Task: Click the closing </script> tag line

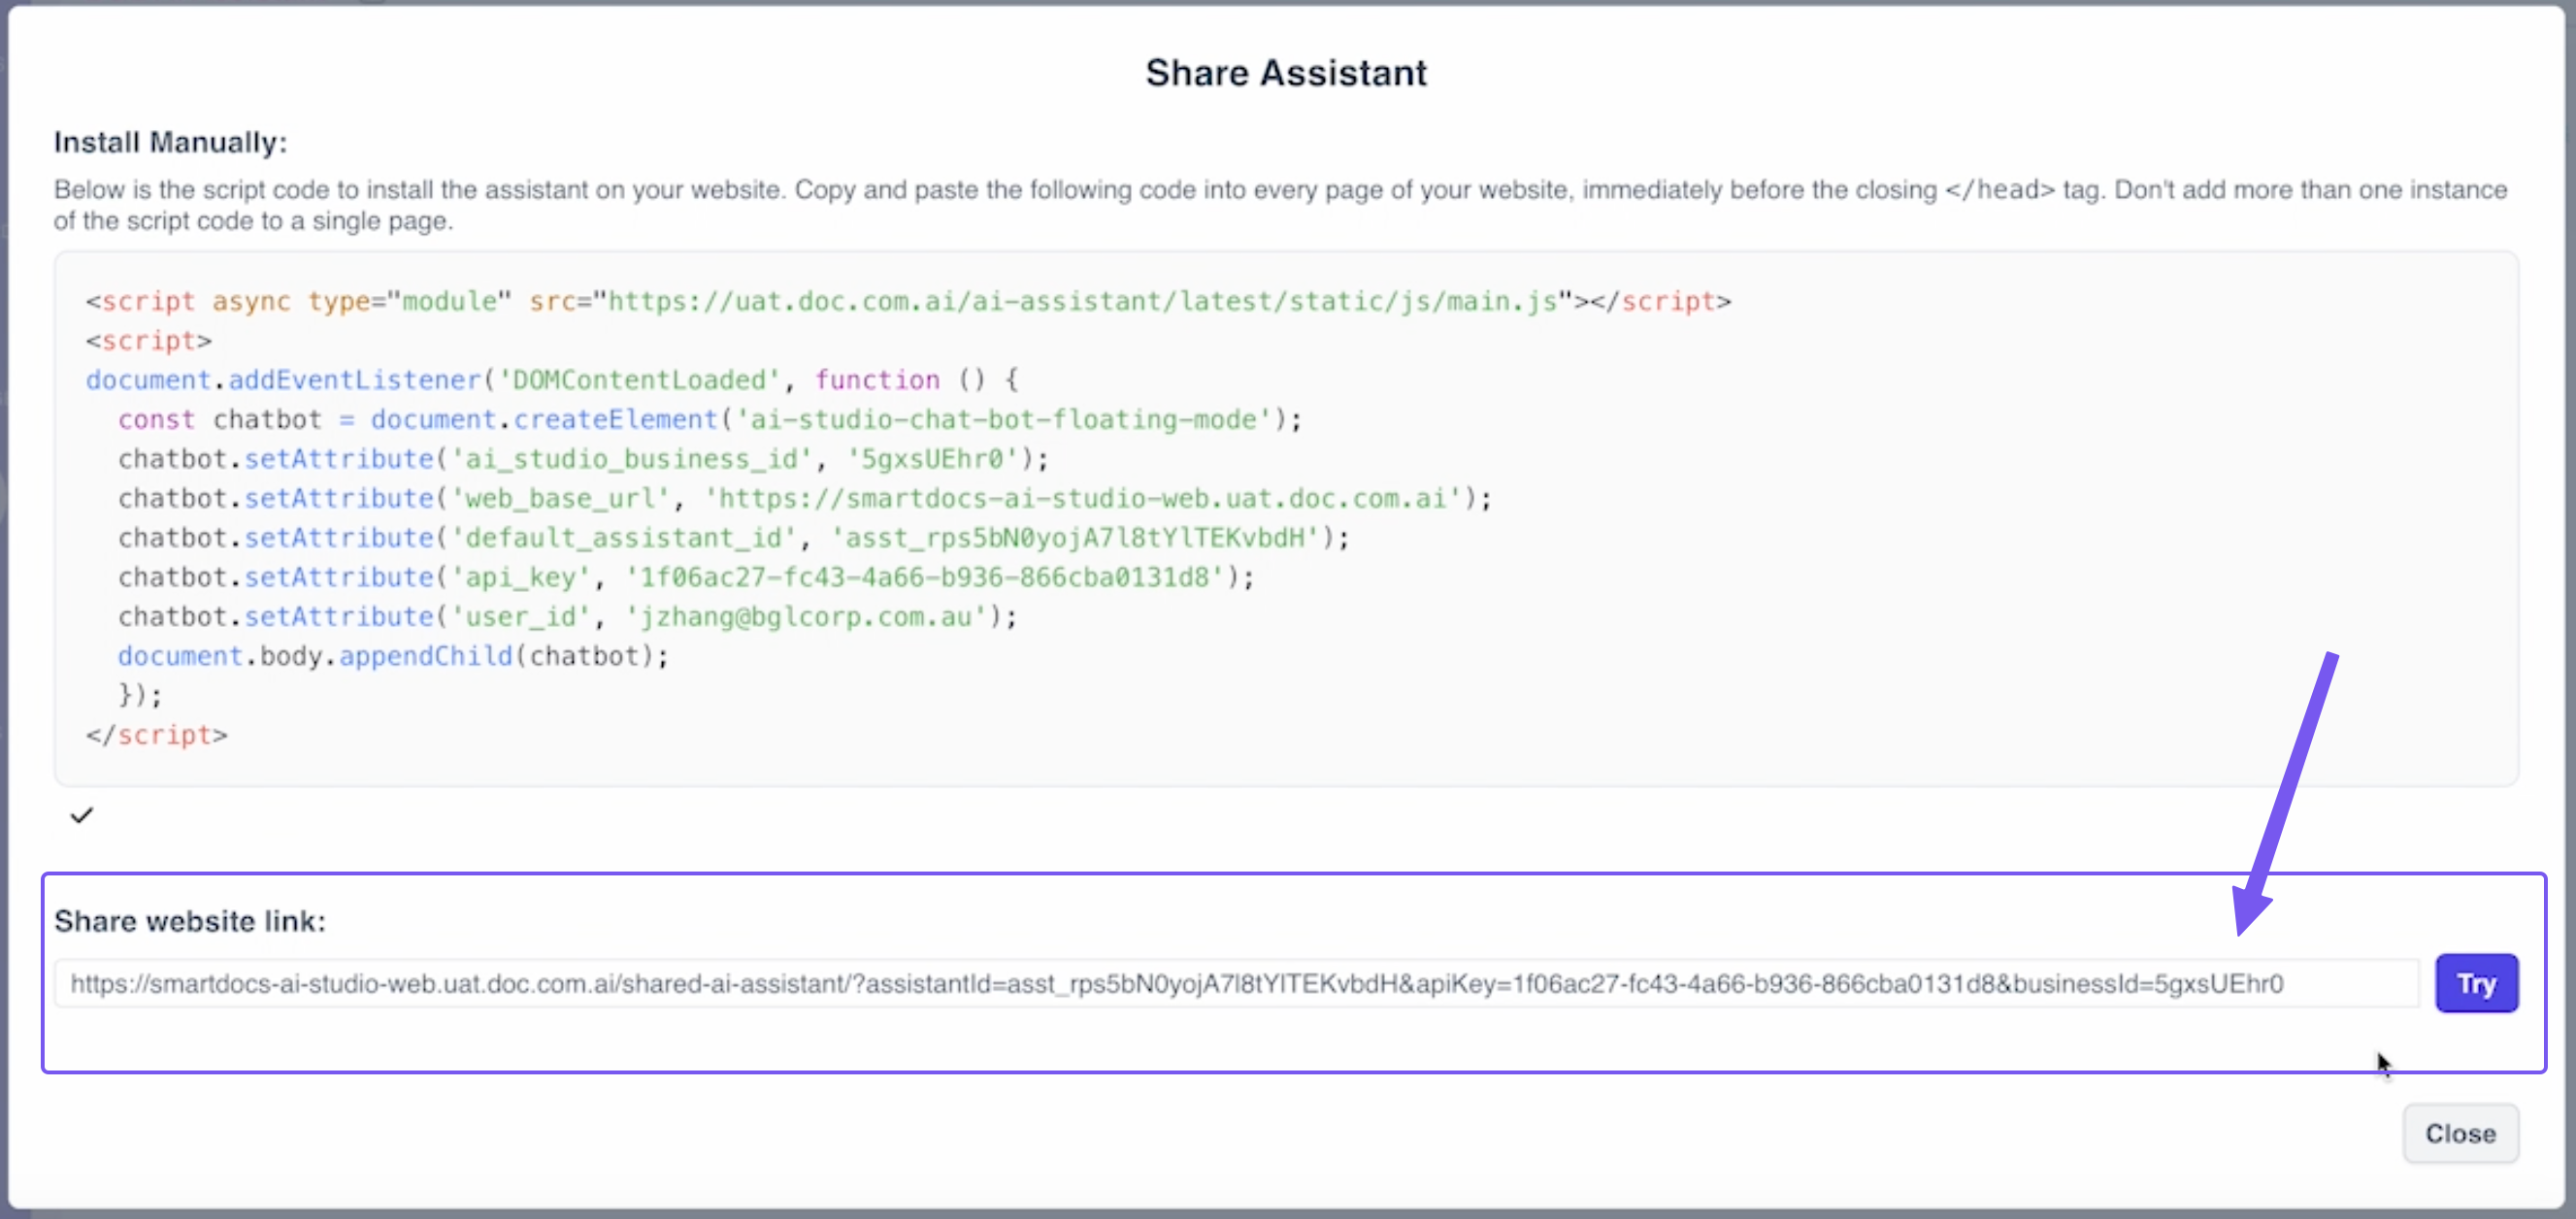Action: click(x=157, y=735)
